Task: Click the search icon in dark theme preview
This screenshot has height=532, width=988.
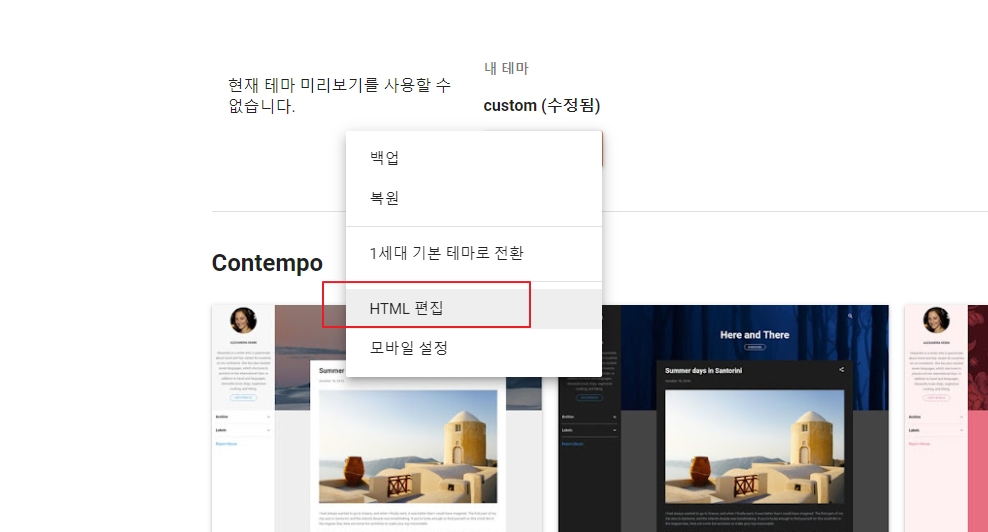Action: click(849, 316)
